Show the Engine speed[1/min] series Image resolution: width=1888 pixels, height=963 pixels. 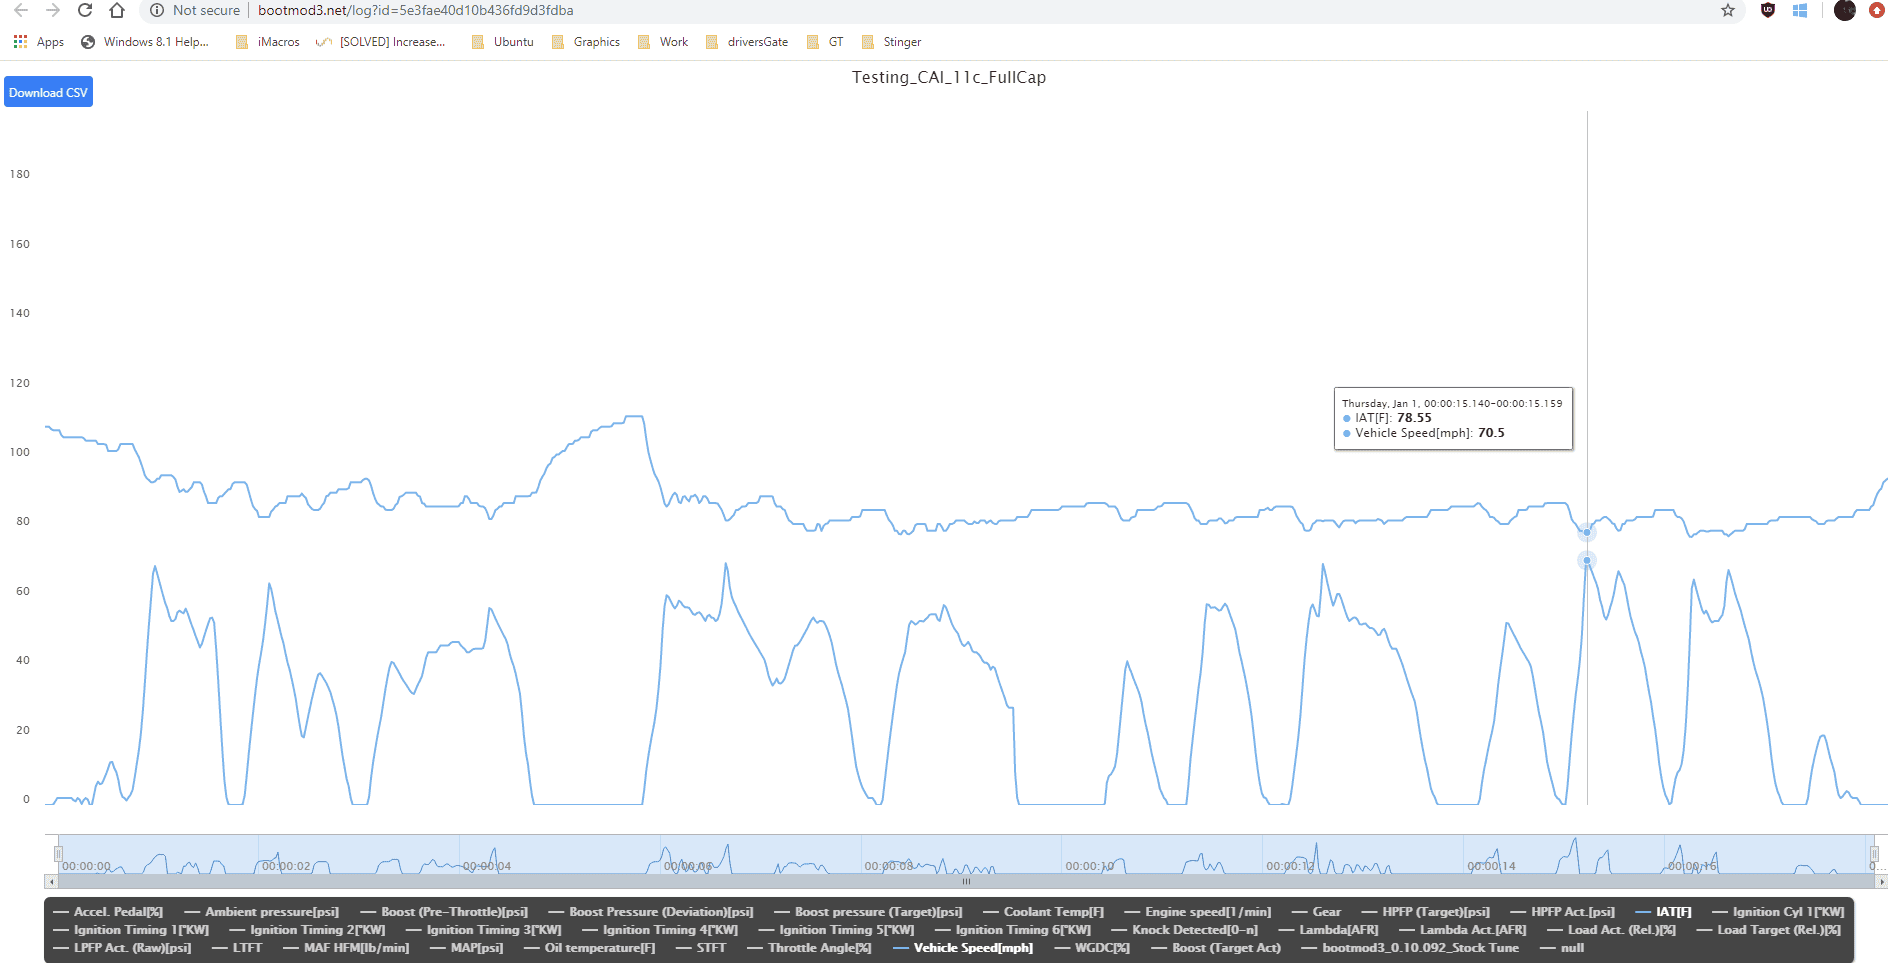click(1198, 912)
